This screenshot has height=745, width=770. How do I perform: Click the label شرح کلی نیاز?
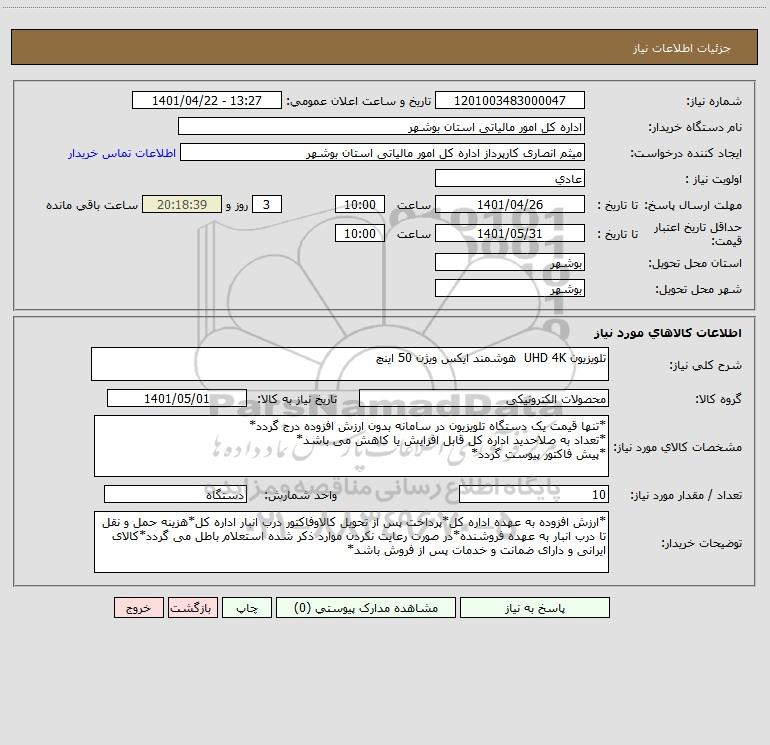[706, 365]
